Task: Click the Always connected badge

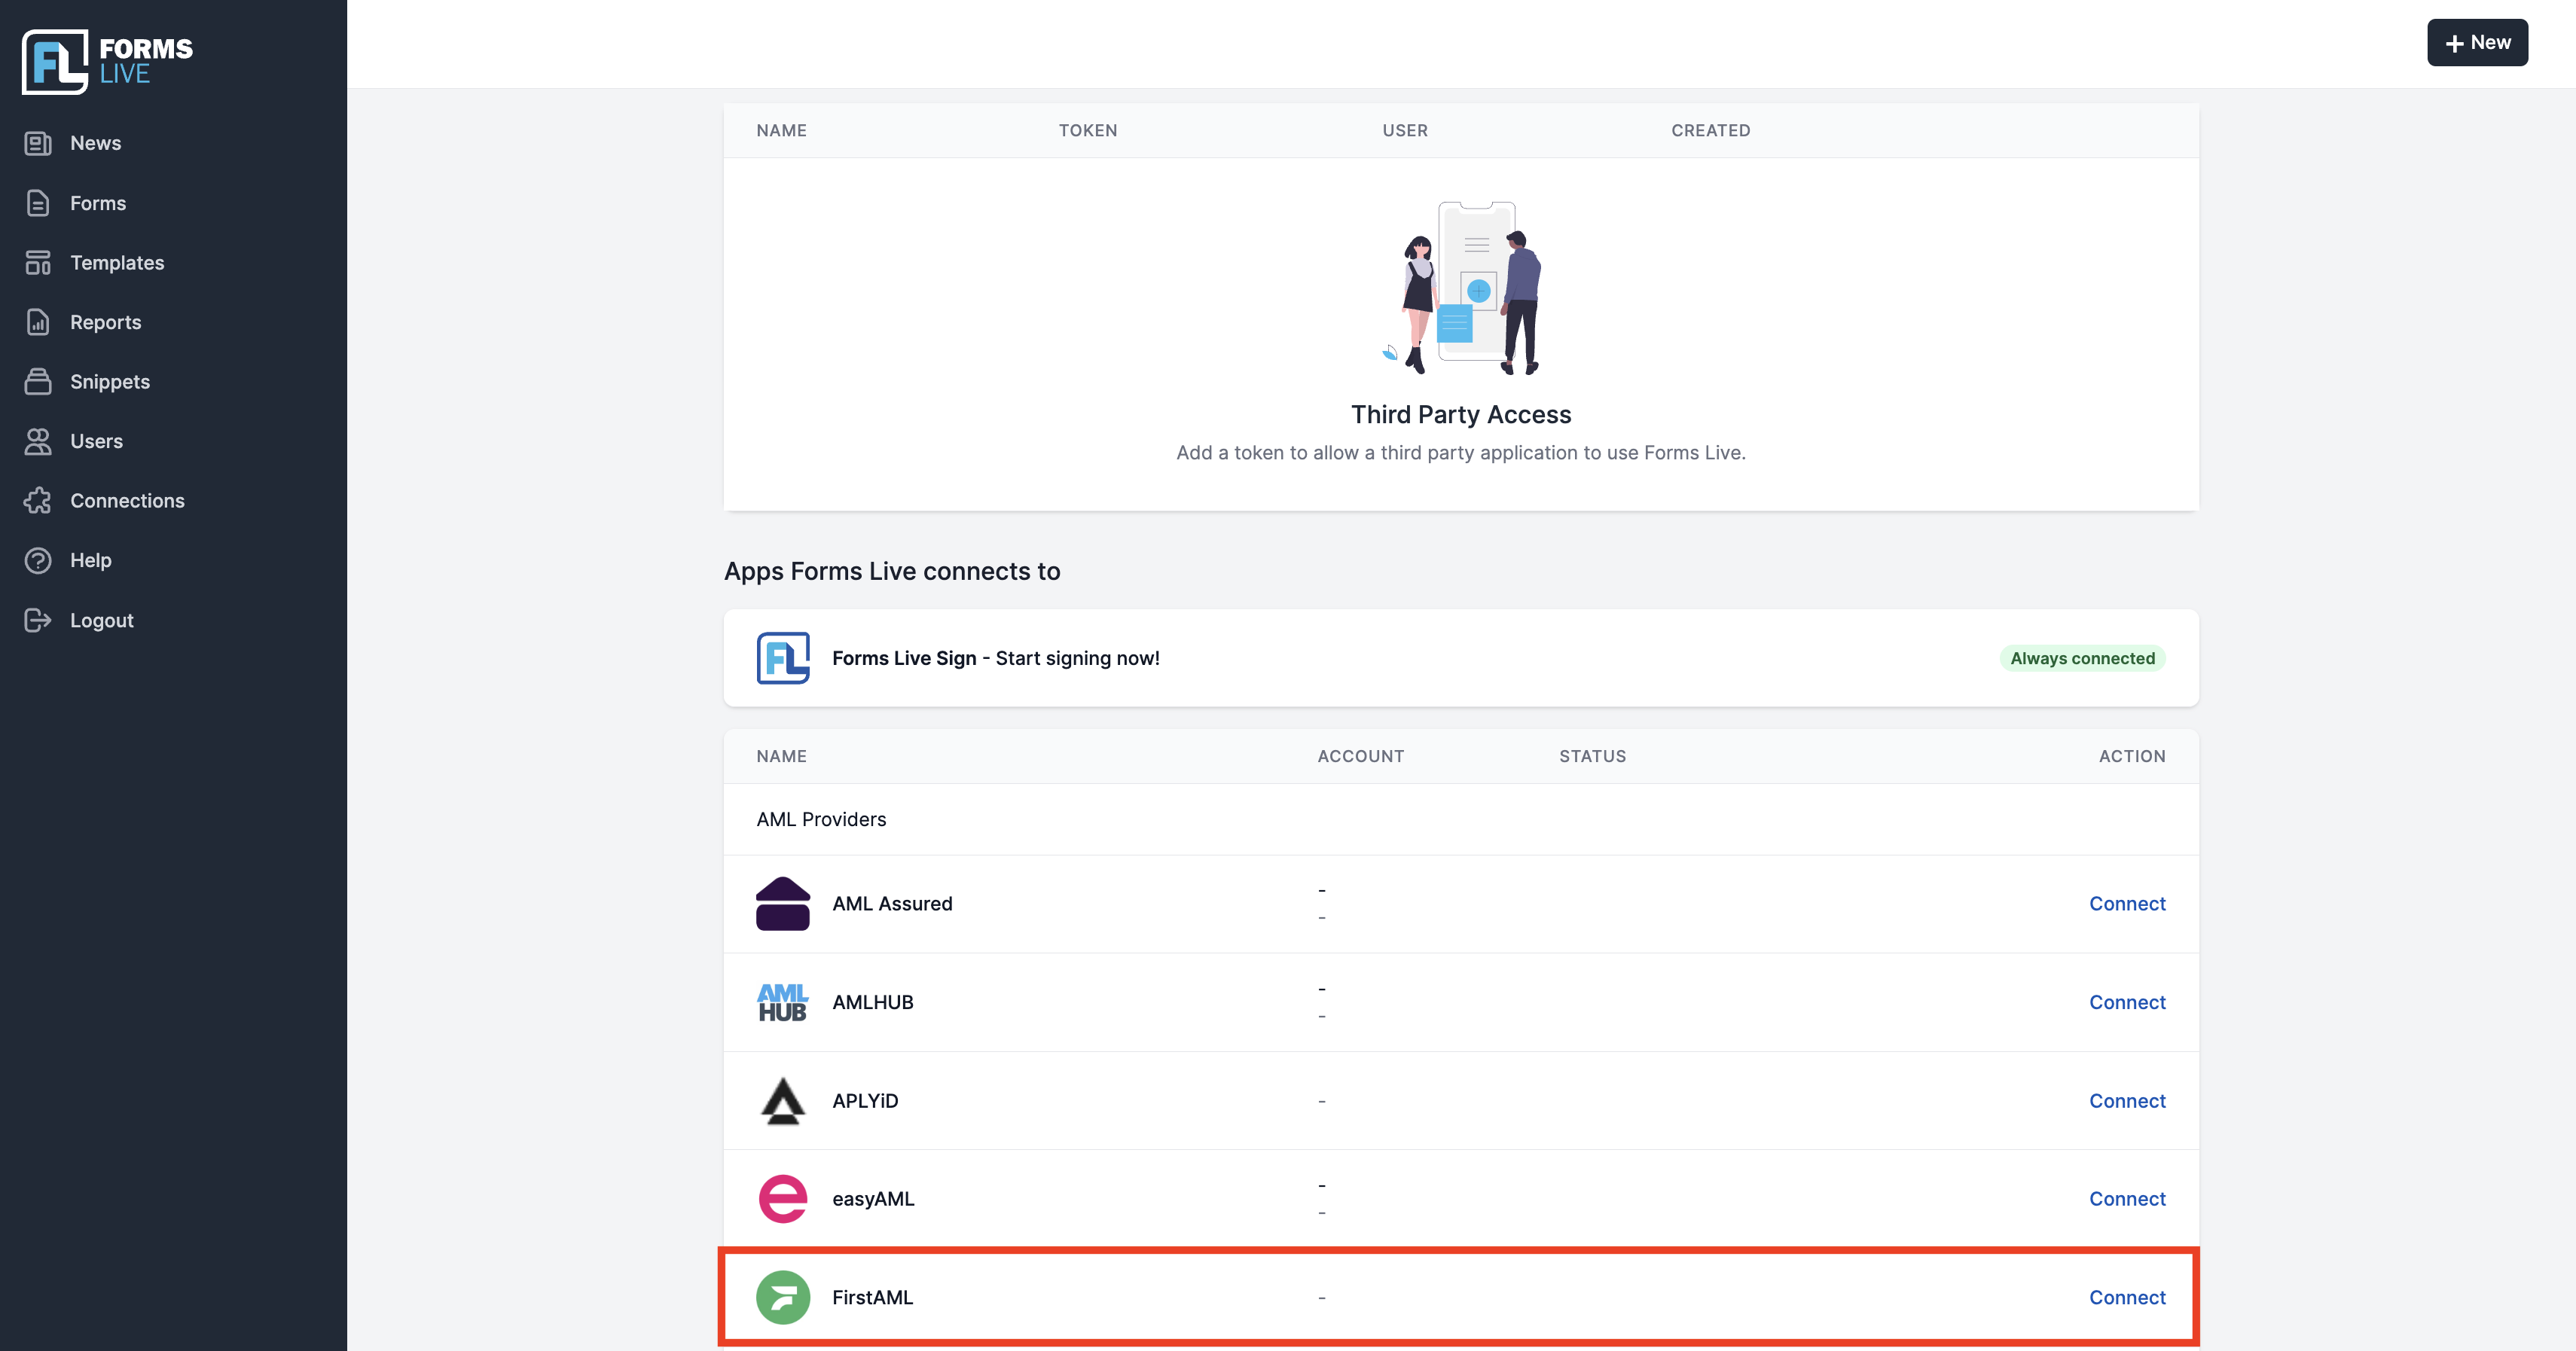Action: 2082,658
